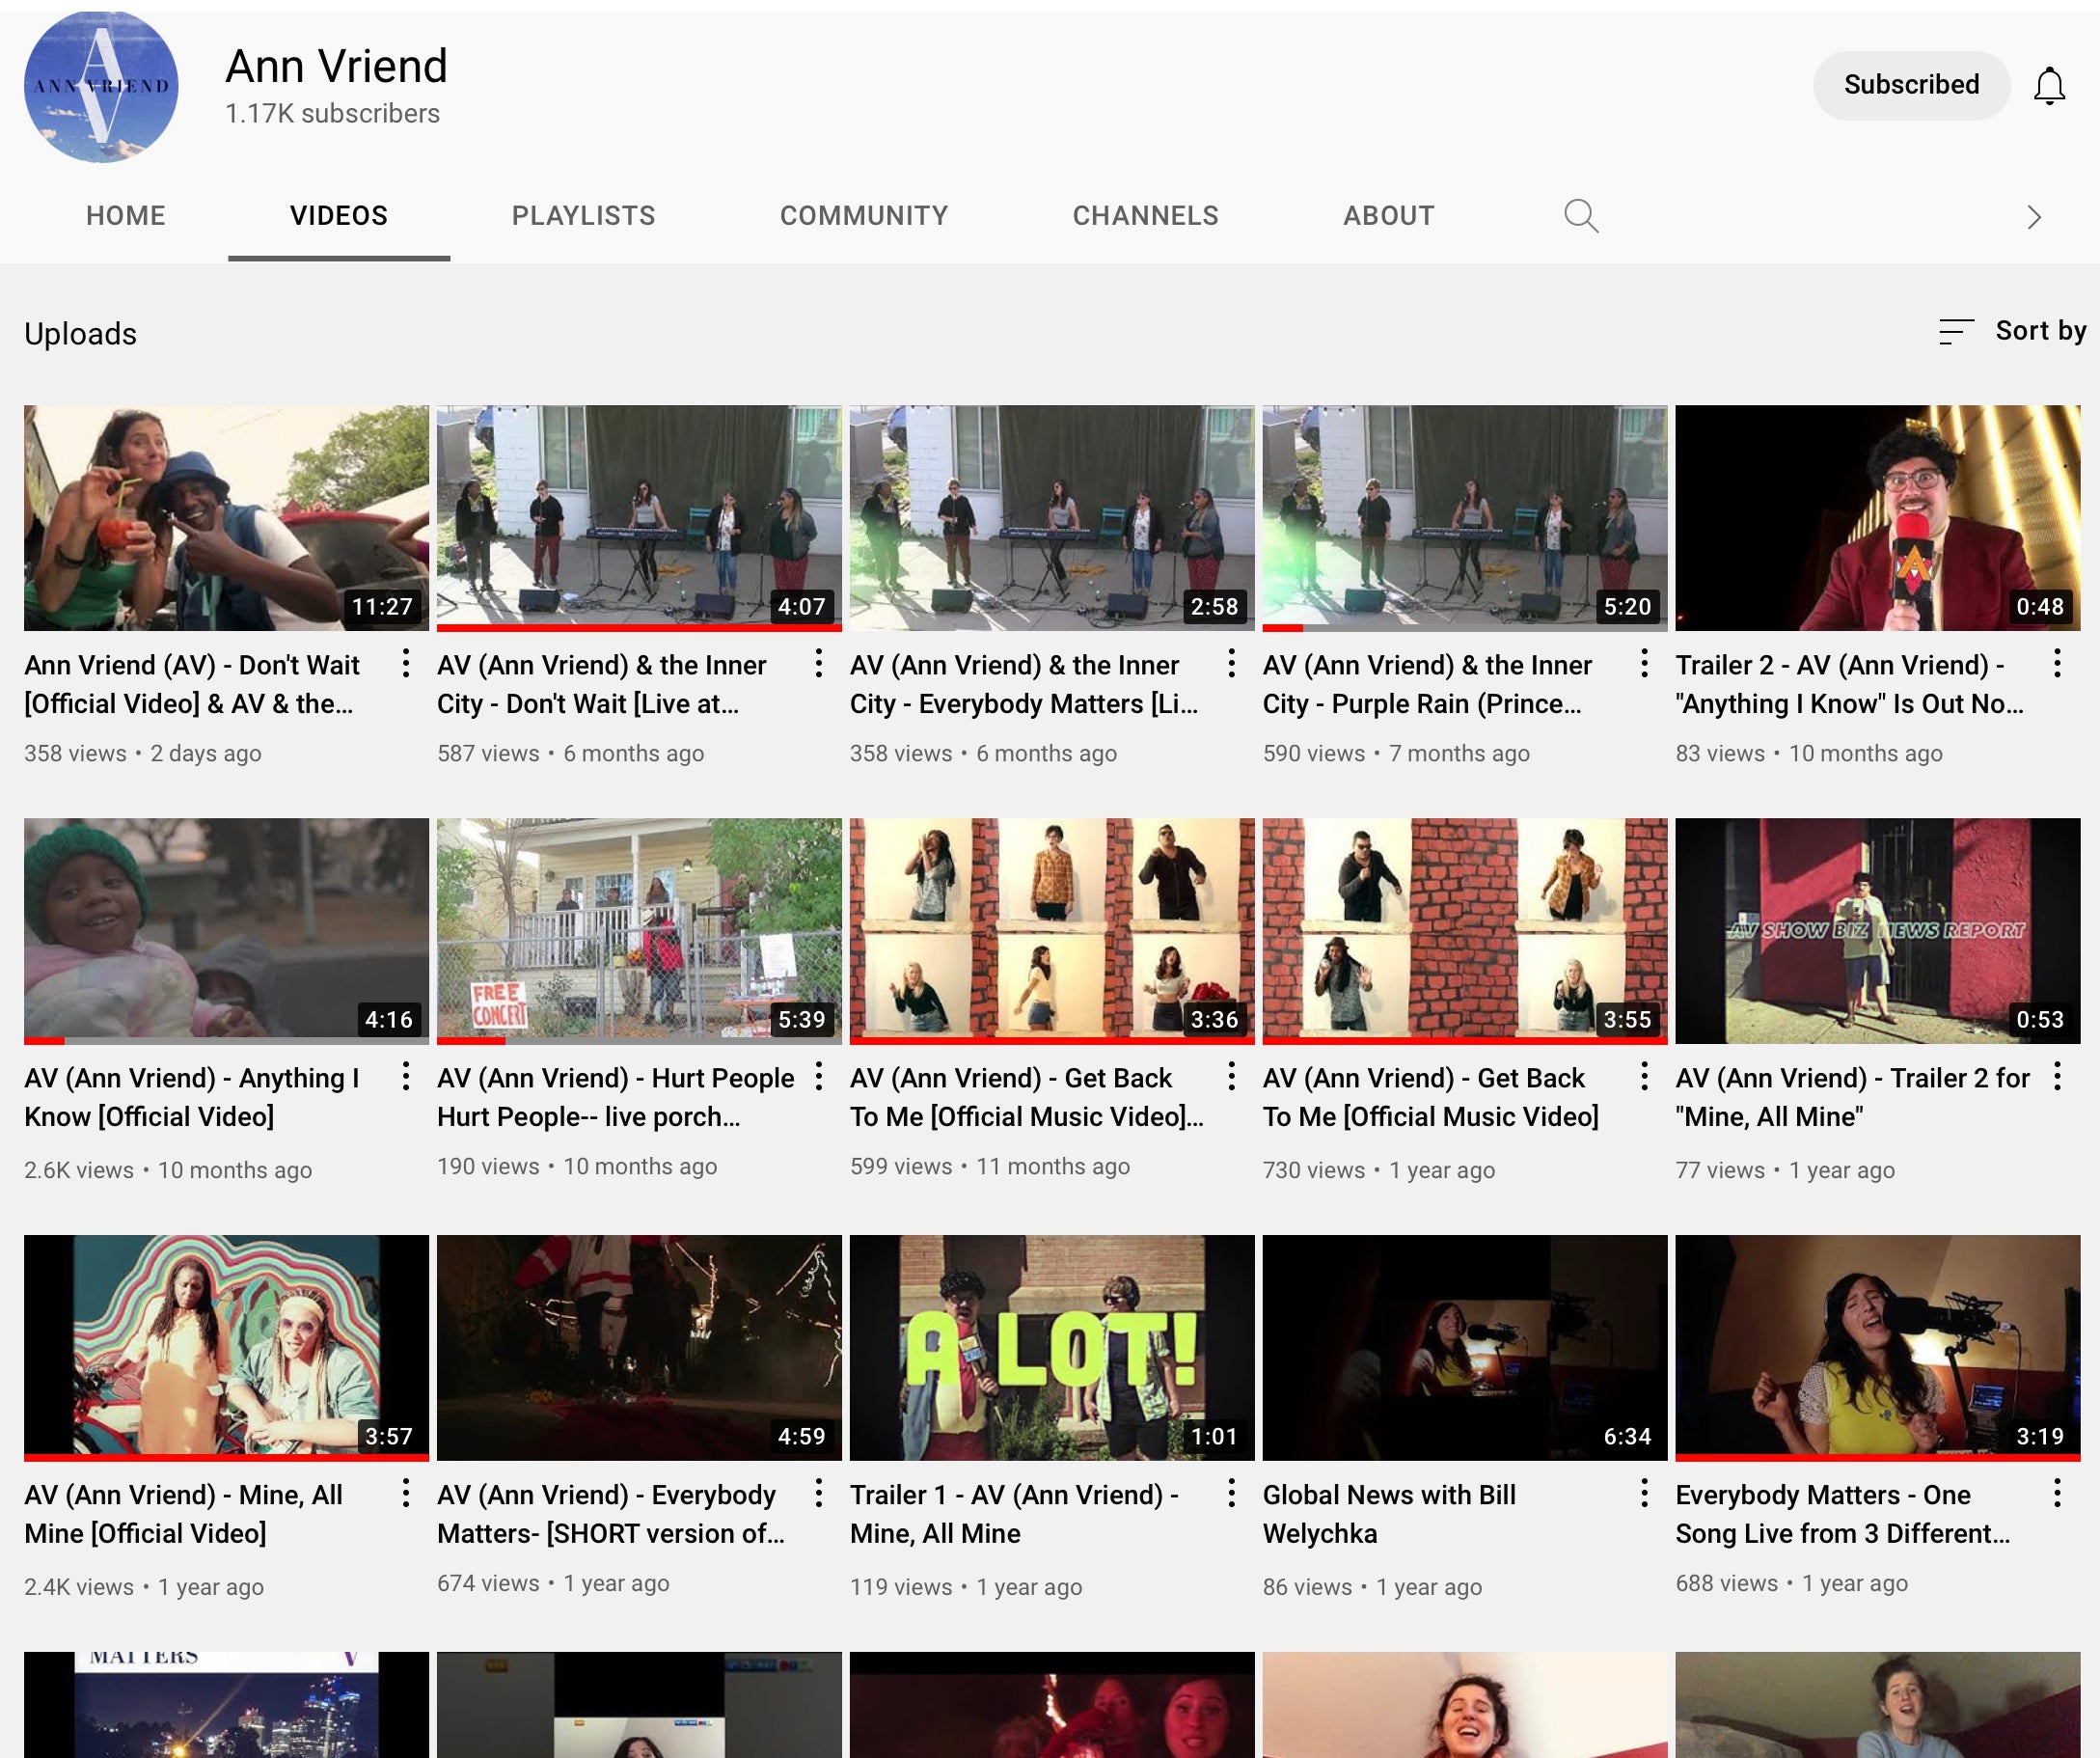Open options for Hurt People live porch video
Viewport: 2100px width, 1758px height.
(x=819, y=1076)
